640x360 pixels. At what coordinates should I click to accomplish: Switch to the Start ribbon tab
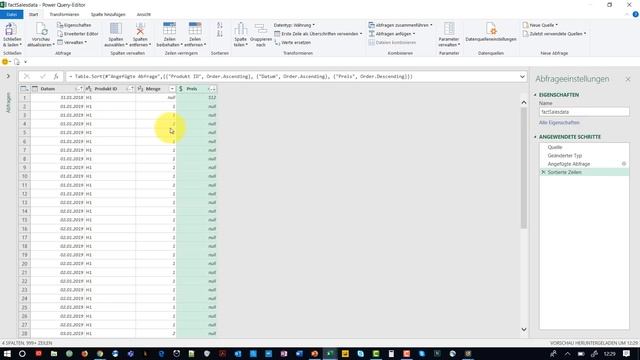click(33, 14)
